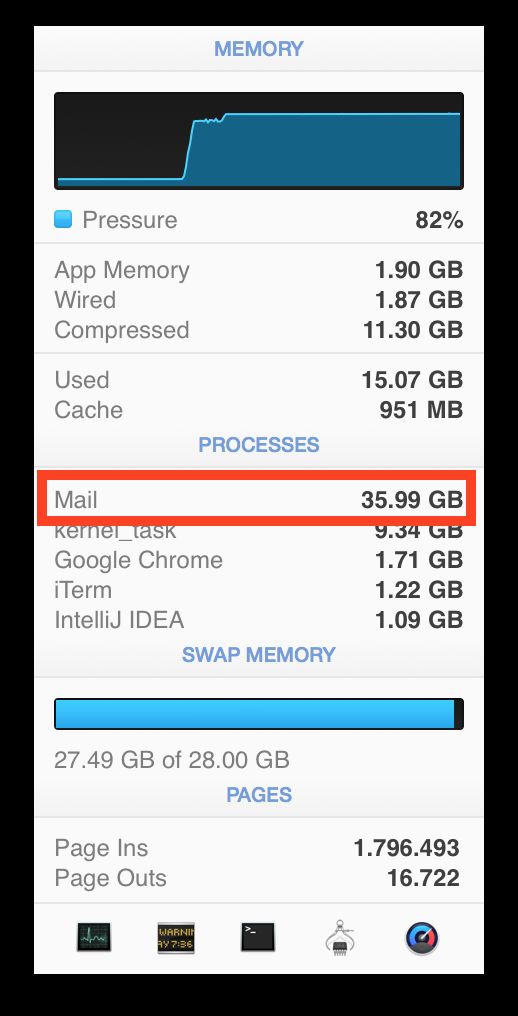Select the IntelliJ IDEA process row
The height and width of the screenshot is (1016, 518).
[259, 619]
